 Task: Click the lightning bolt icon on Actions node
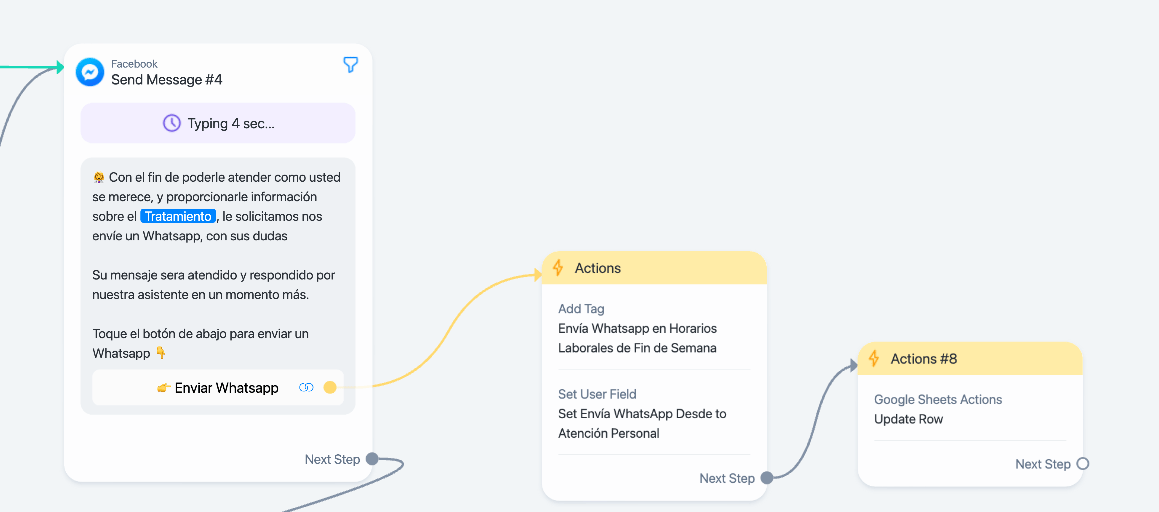558,267
